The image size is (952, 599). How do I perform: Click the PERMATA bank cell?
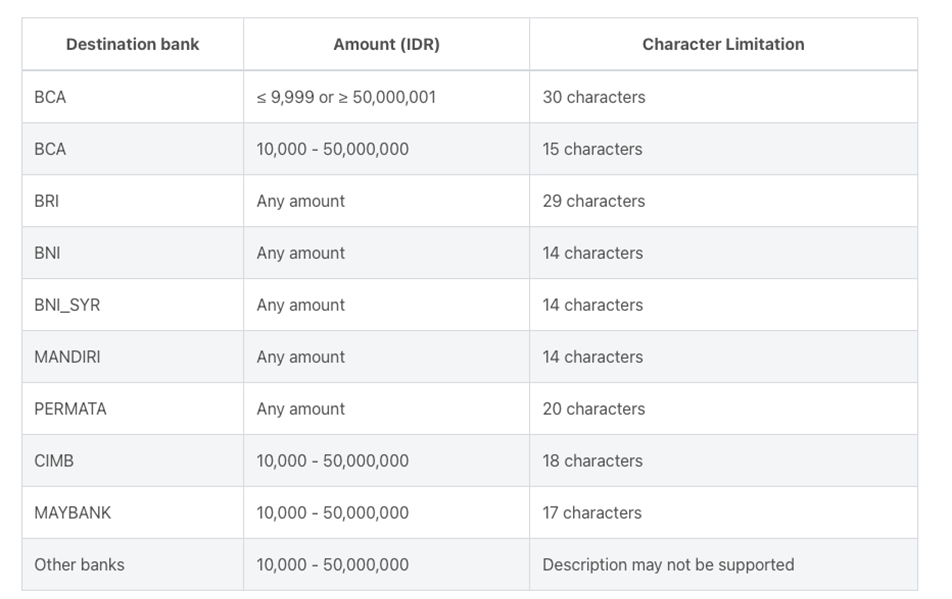[x=132, y=409]
